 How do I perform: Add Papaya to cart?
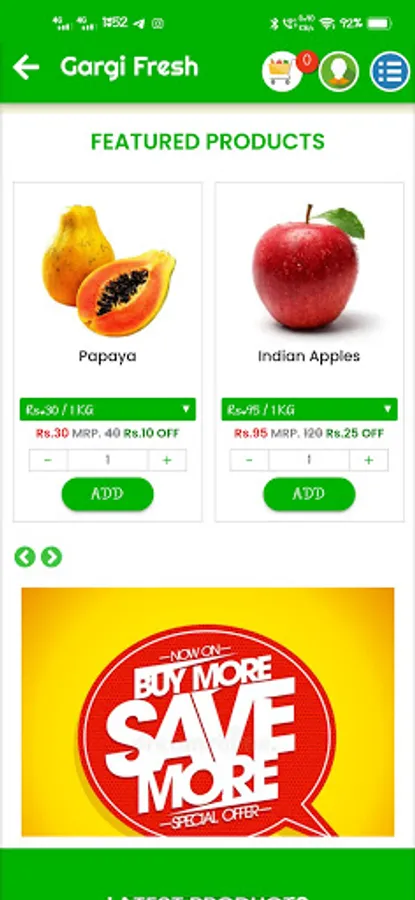tap(108, 494)
